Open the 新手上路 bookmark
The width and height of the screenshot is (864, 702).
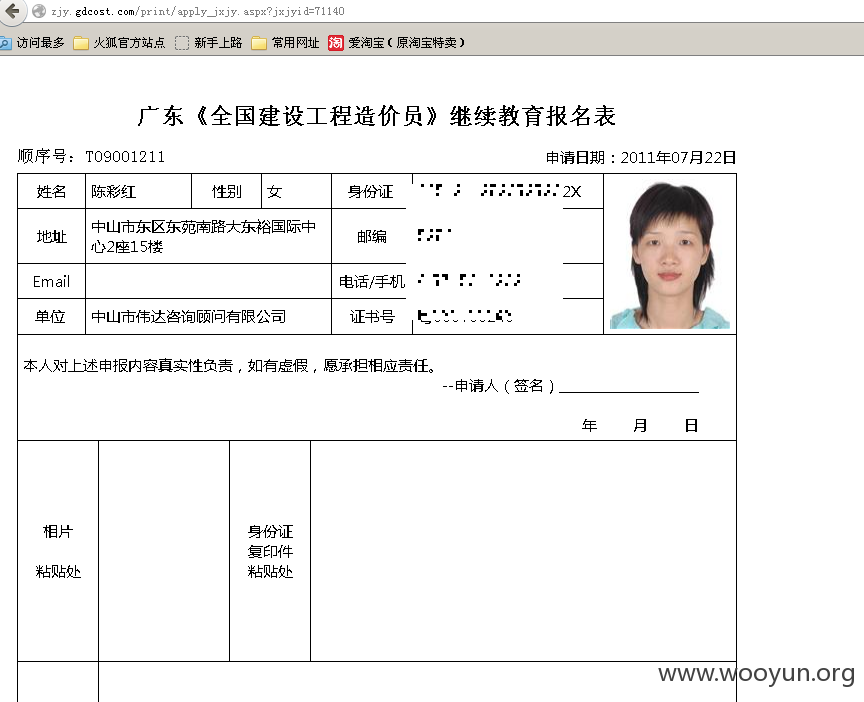click(208, 42)
